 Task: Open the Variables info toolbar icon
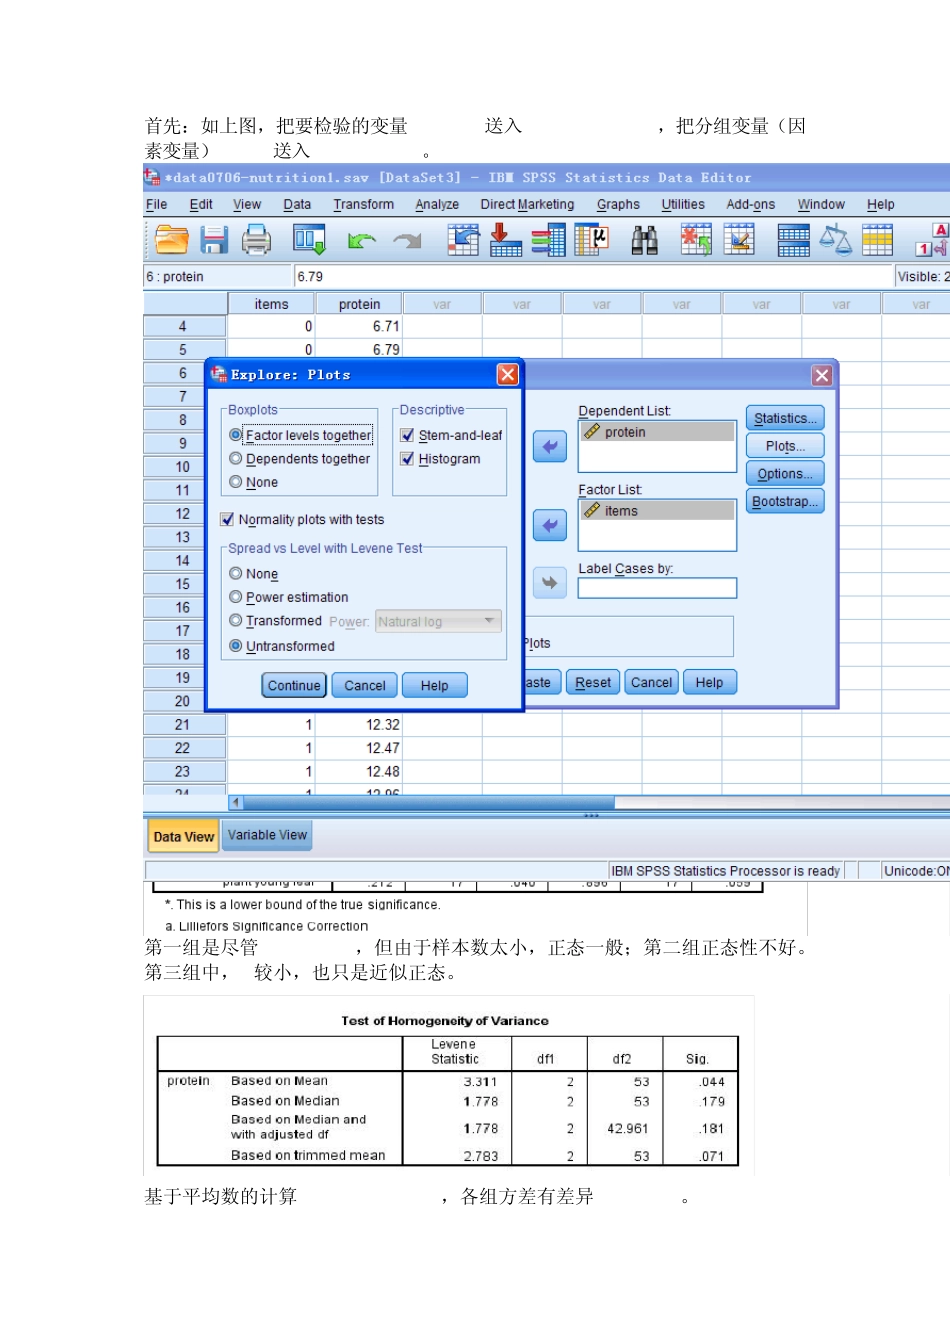548,240
